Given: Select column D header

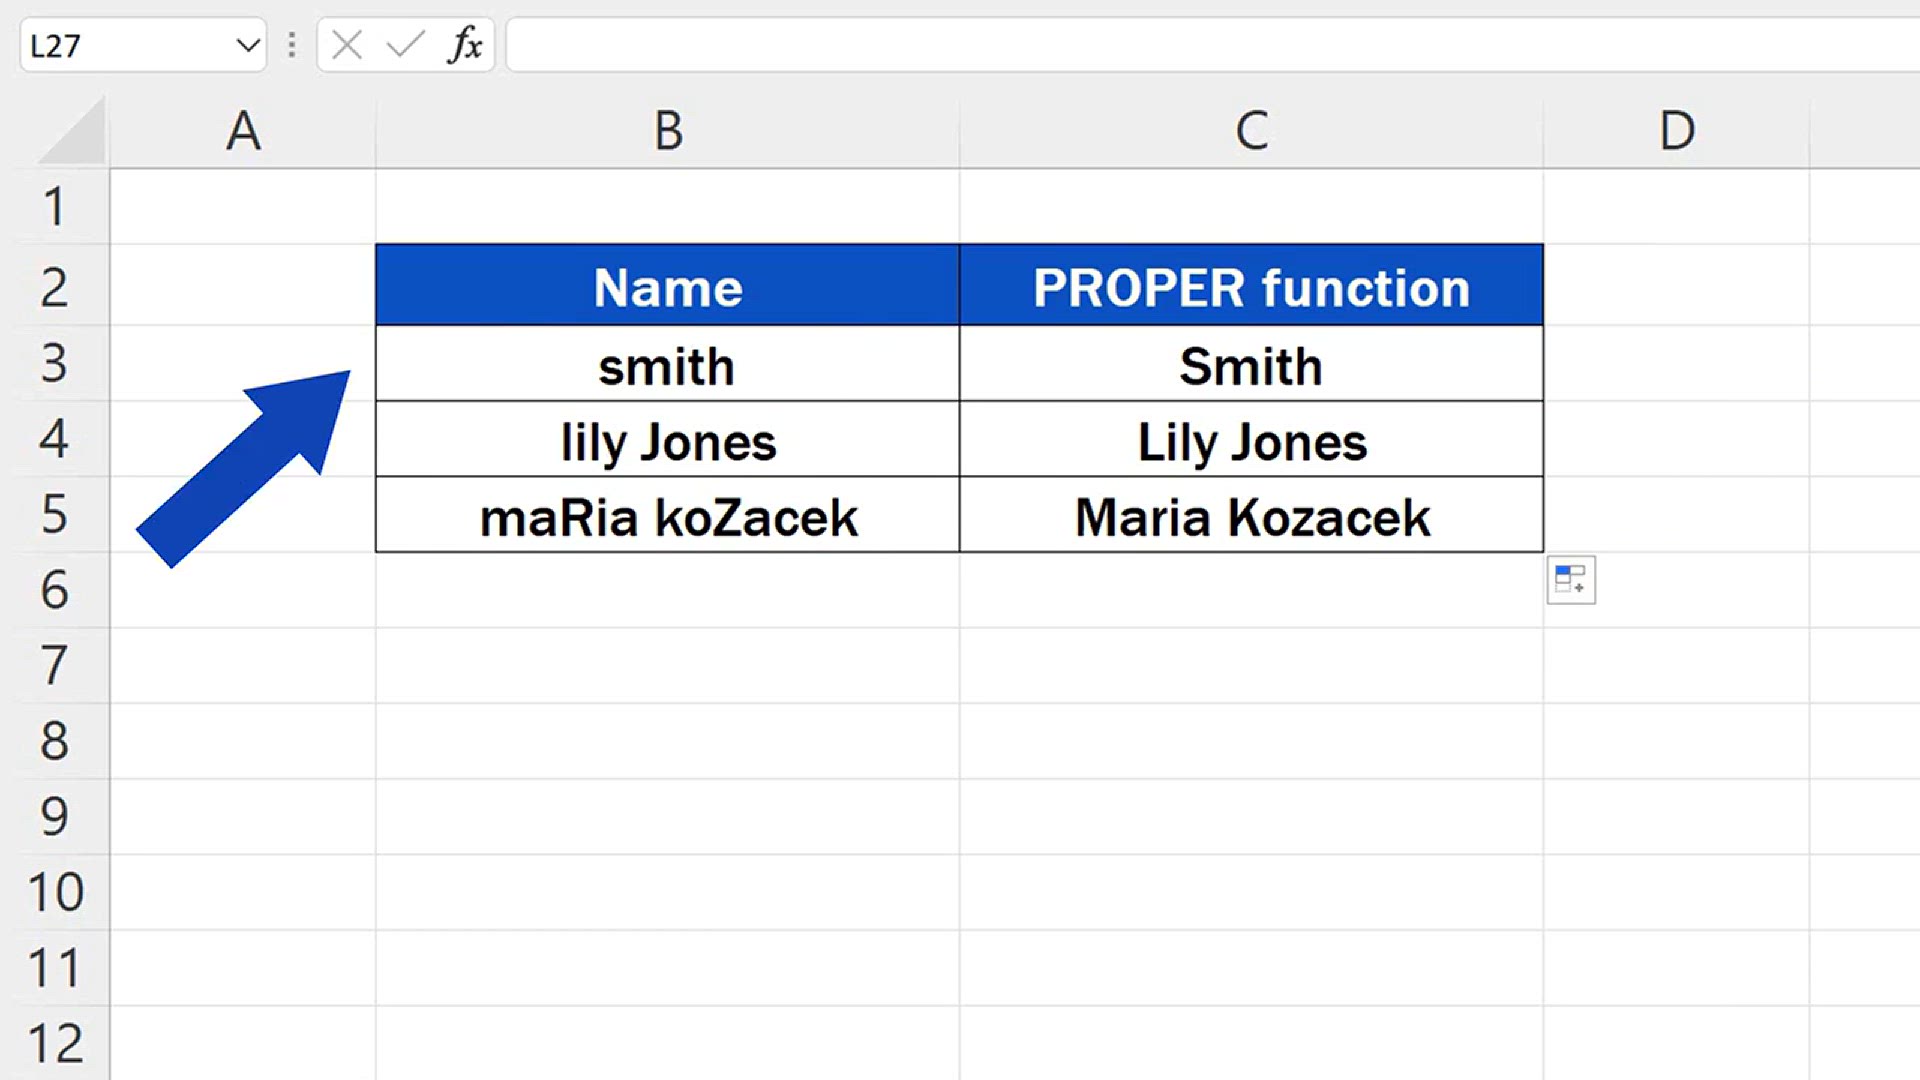Looking at the screenshot, I should [1677, 131].
